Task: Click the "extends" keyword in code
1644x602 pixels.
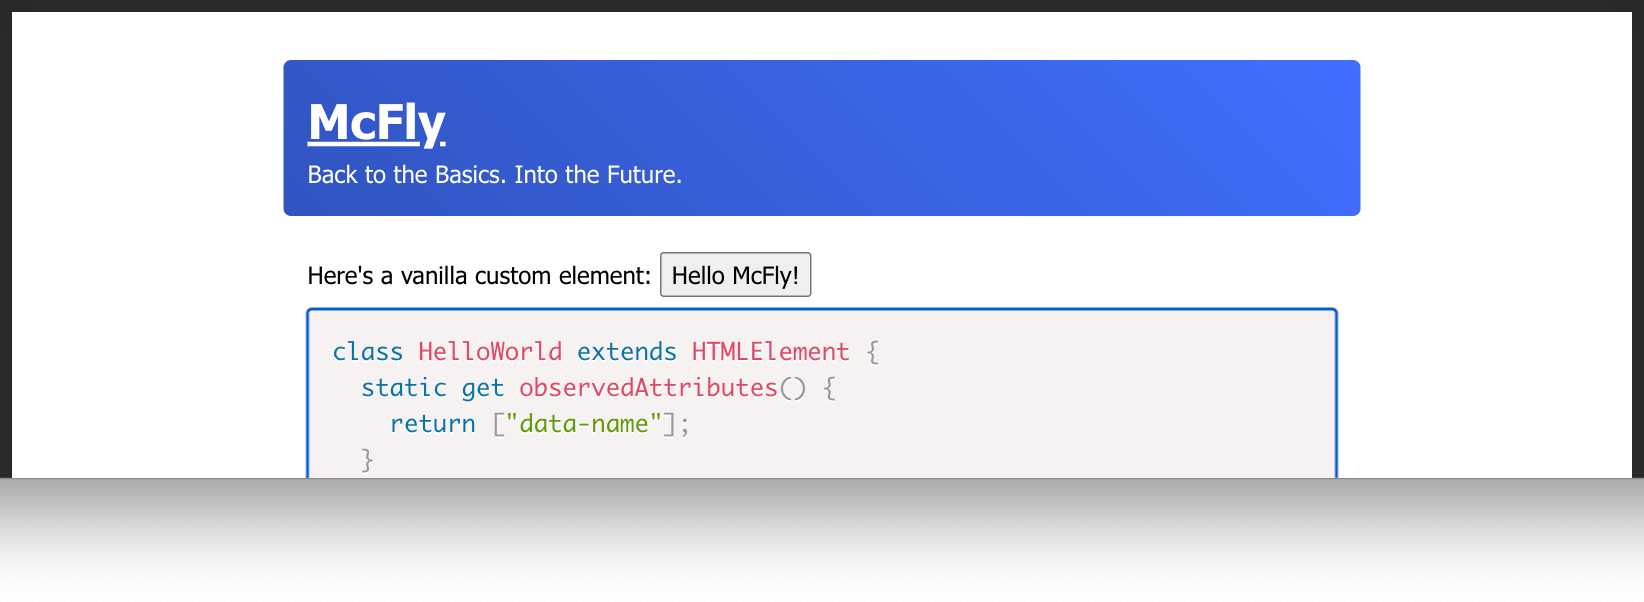Action: 626,352
